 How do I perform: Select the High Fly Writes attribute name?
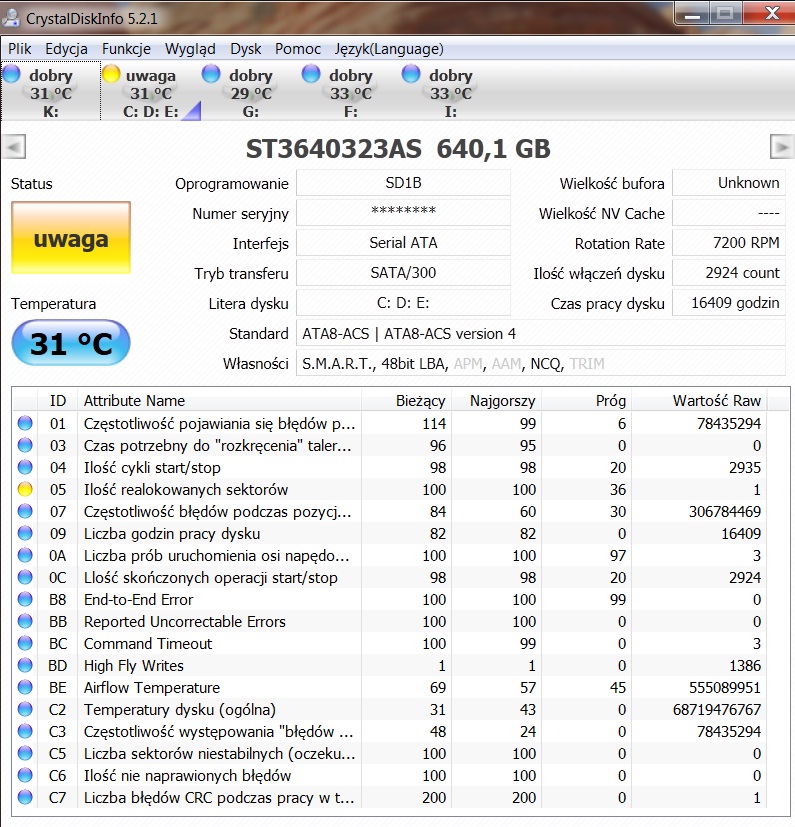(x=133, y=666)
